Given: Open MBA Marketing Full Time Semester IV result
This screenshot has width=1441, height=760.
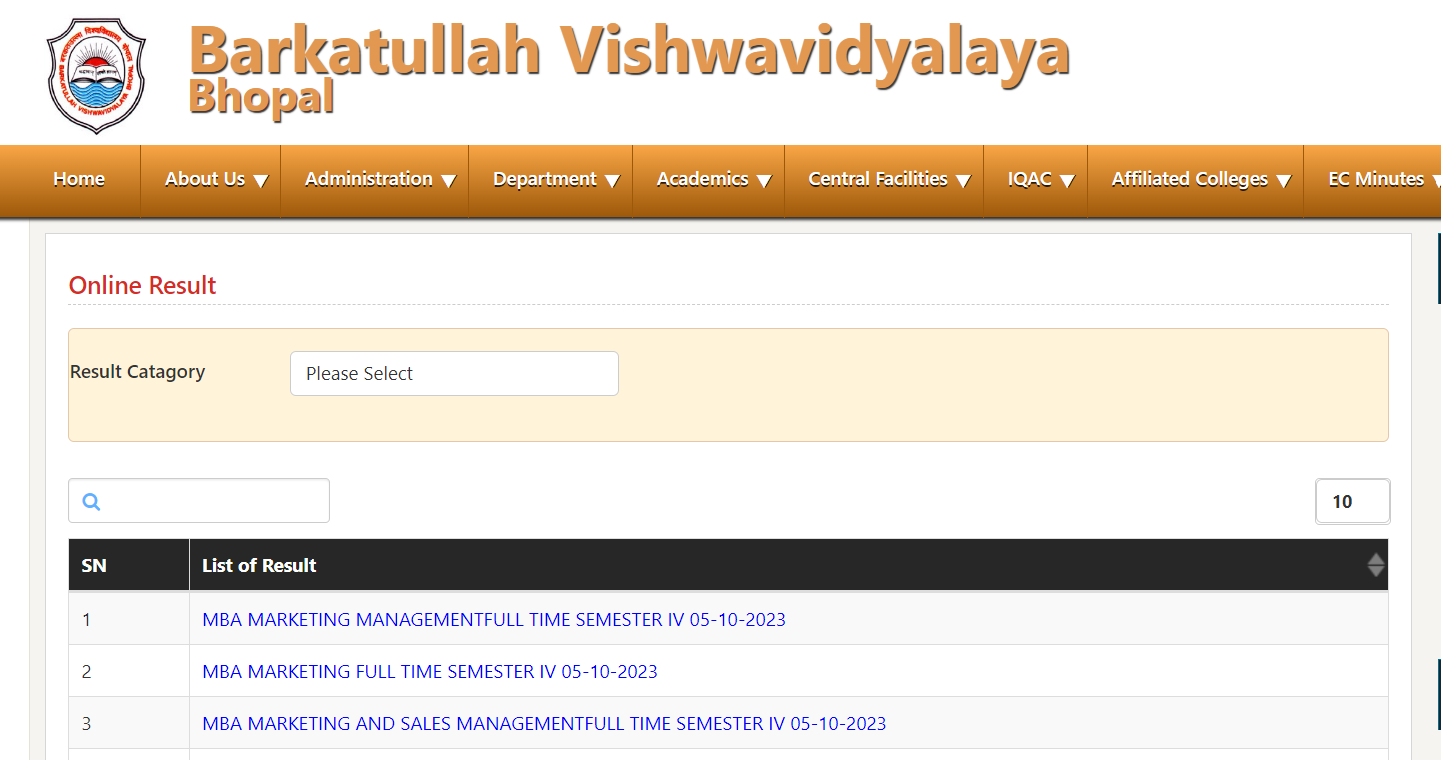Looking at the screenshot, I should pyautogui.click(x=430, y=672).
